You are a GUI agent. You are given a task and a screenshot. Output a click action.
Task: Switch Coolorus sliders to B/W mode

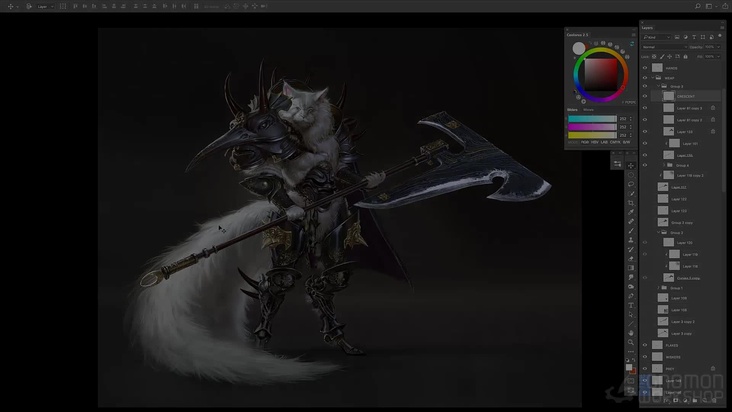pos(626,142)
